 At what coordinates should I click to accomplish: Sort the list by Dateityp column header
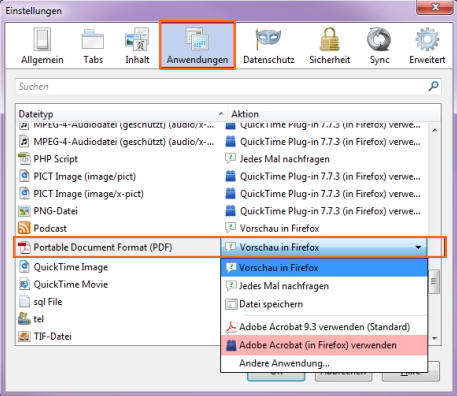[x=121, y=114]
